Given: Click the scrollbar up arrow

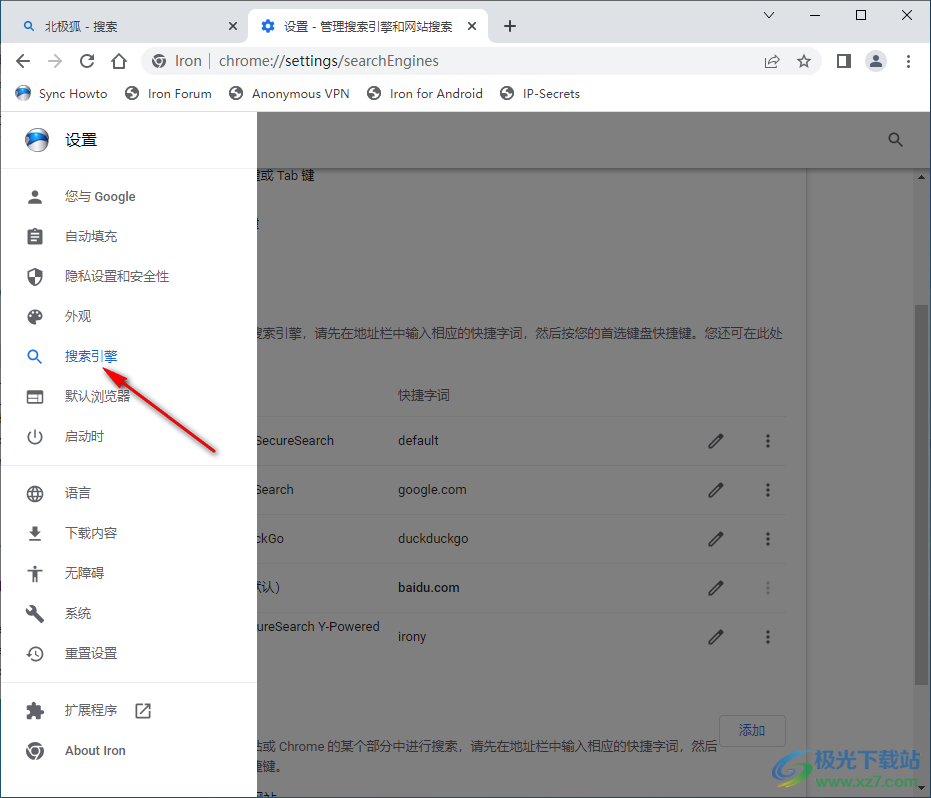Looking at the screenshot, I should (x=921, y=177).
